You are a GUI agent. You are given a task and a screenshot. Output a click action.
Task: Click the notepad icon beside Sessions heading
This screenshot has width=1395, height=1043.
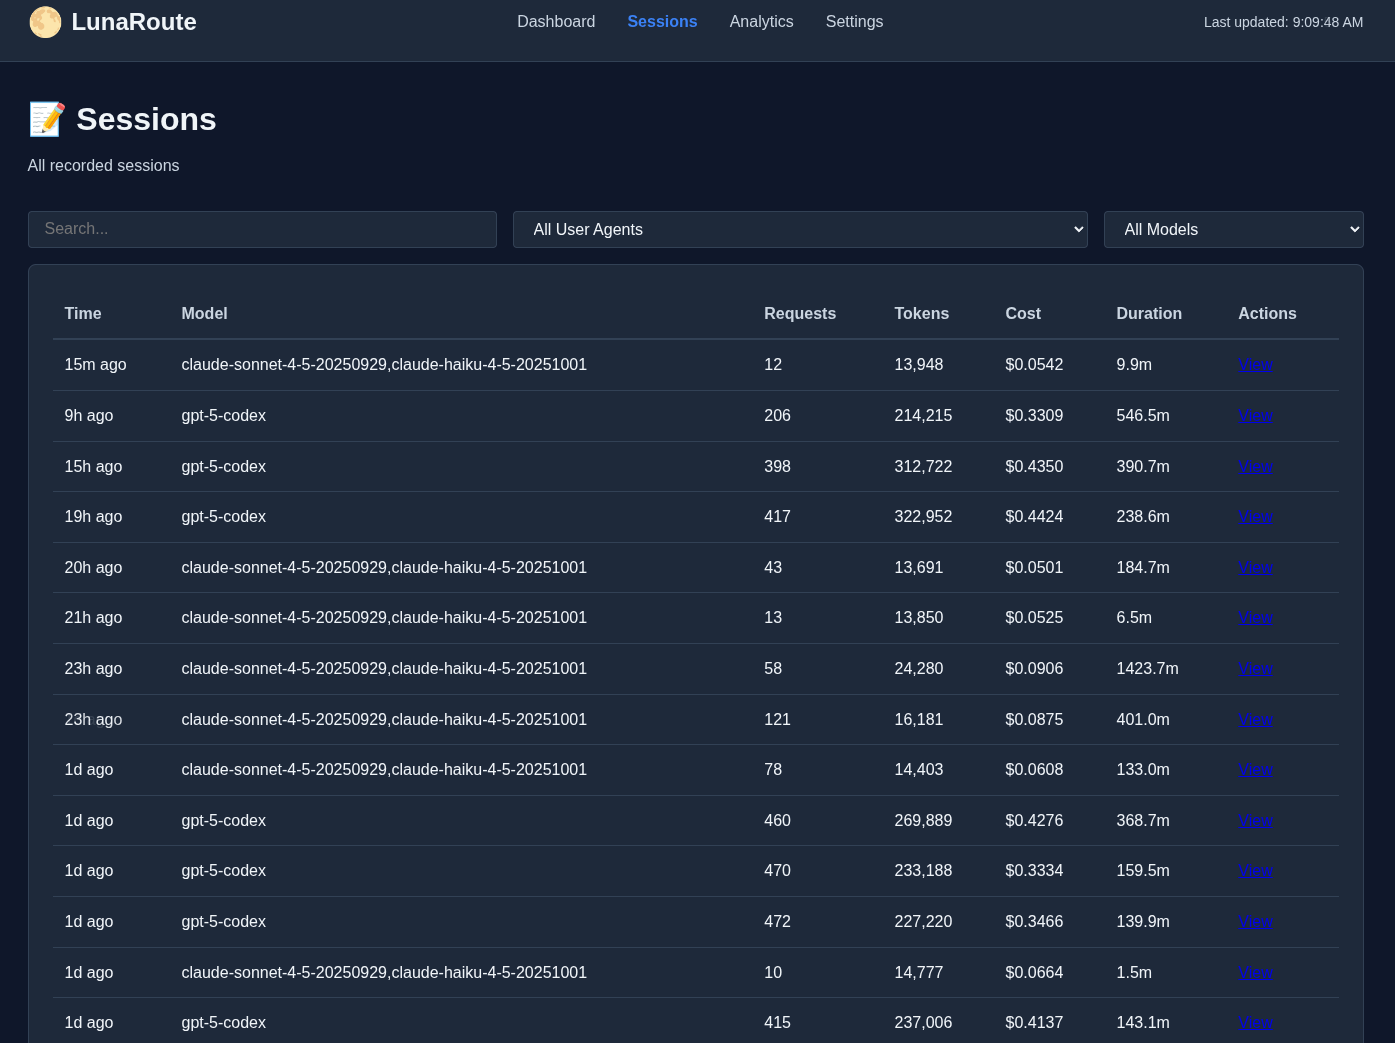47,120
